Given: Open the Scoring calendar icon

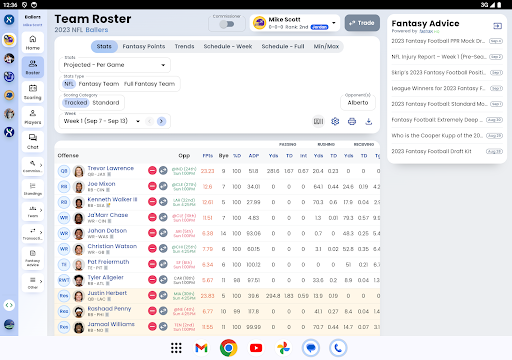Looking at the screenshot, I should tap(33, 92).
